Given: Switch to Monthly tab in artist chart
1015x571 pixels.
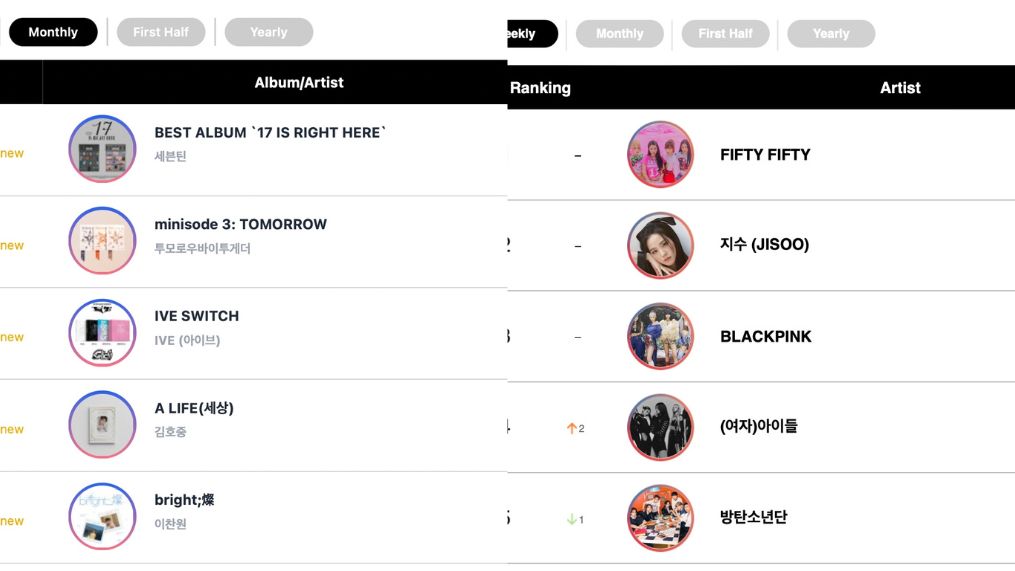Looking at the screenshot, I should click(x=620, y=34).
